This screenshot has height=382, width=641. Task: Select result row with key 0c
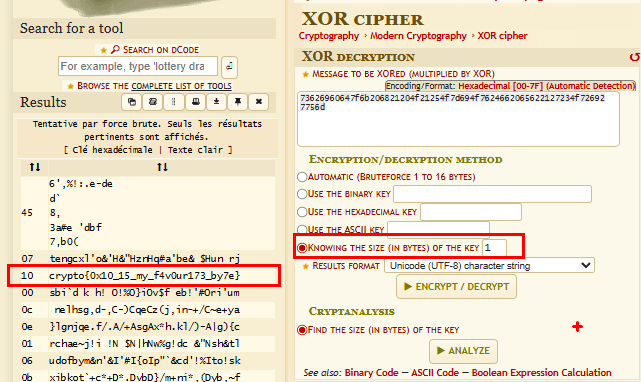pyautogui.click(x=148, y=310)
